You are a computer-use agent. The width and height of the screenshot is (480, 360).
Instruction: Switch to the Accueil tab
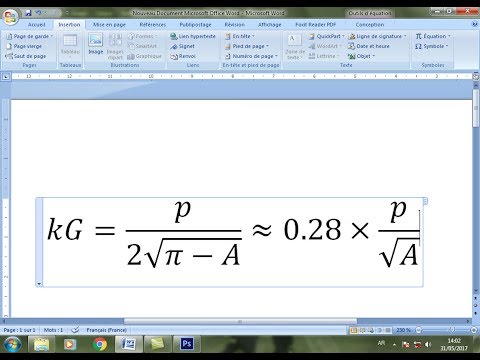click(36, 24)
